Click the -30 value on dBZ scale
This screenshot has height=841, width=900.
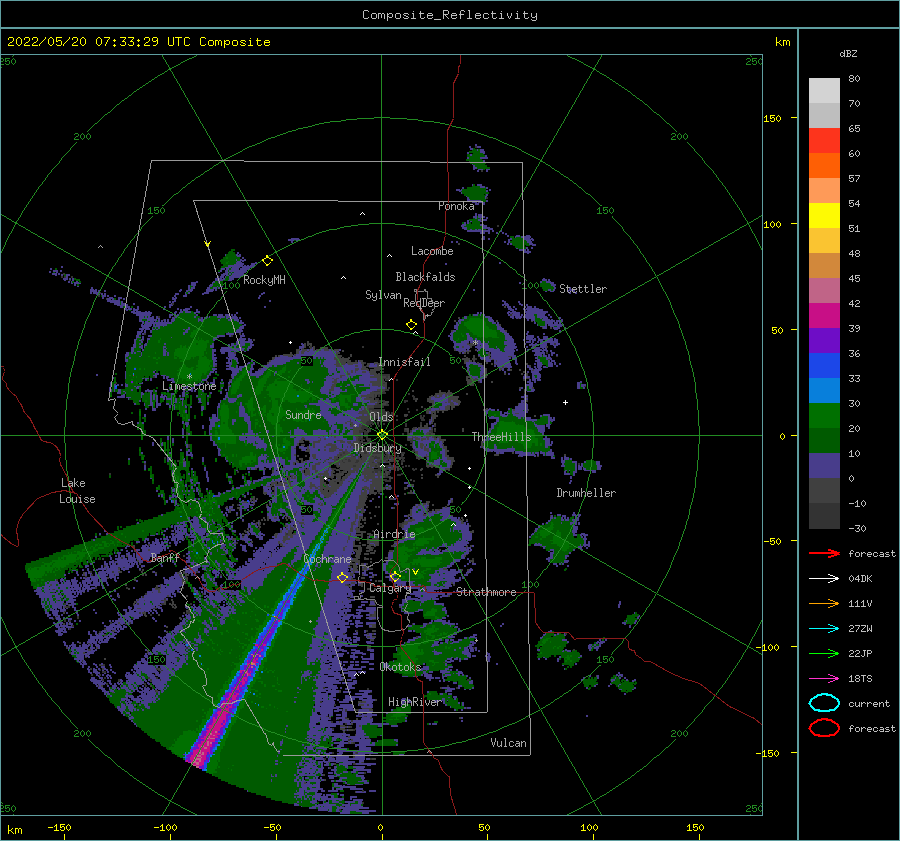click(x=857, y=528)
